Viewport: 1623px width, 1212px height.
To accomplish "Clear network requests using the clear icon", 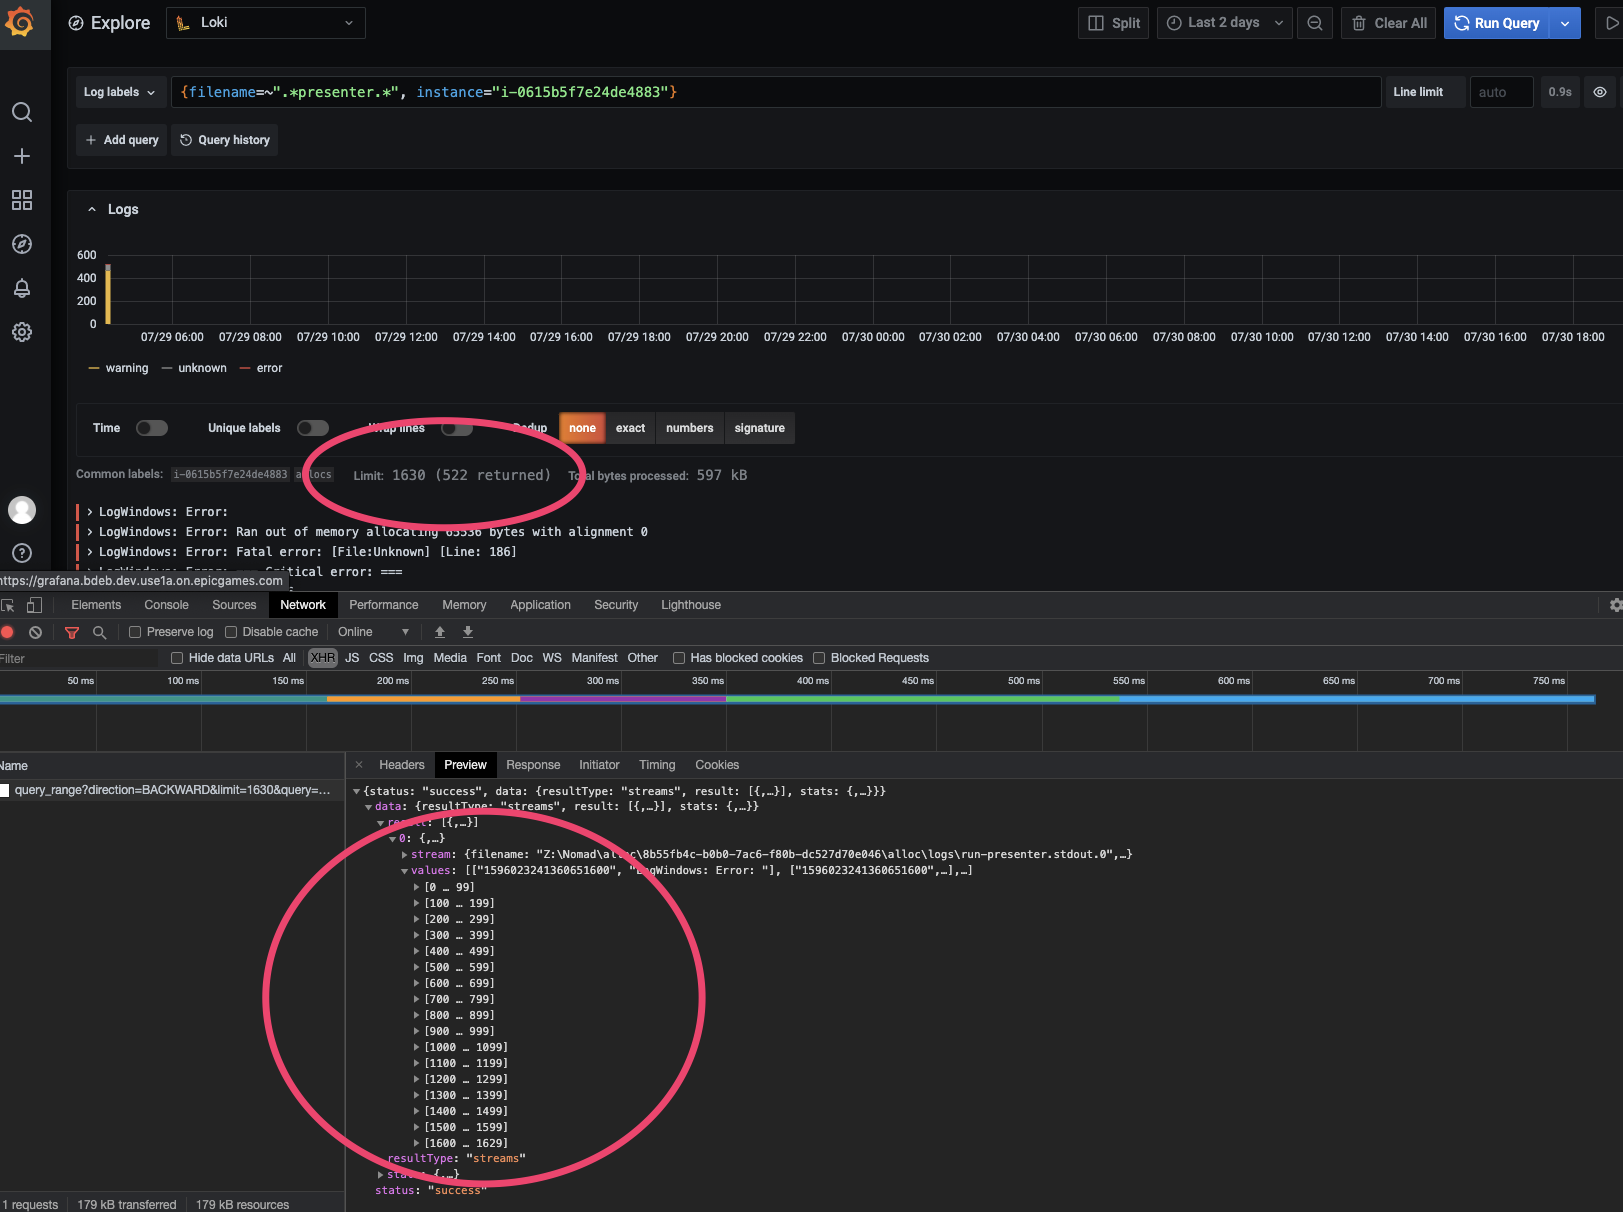I will coord(36,632).
